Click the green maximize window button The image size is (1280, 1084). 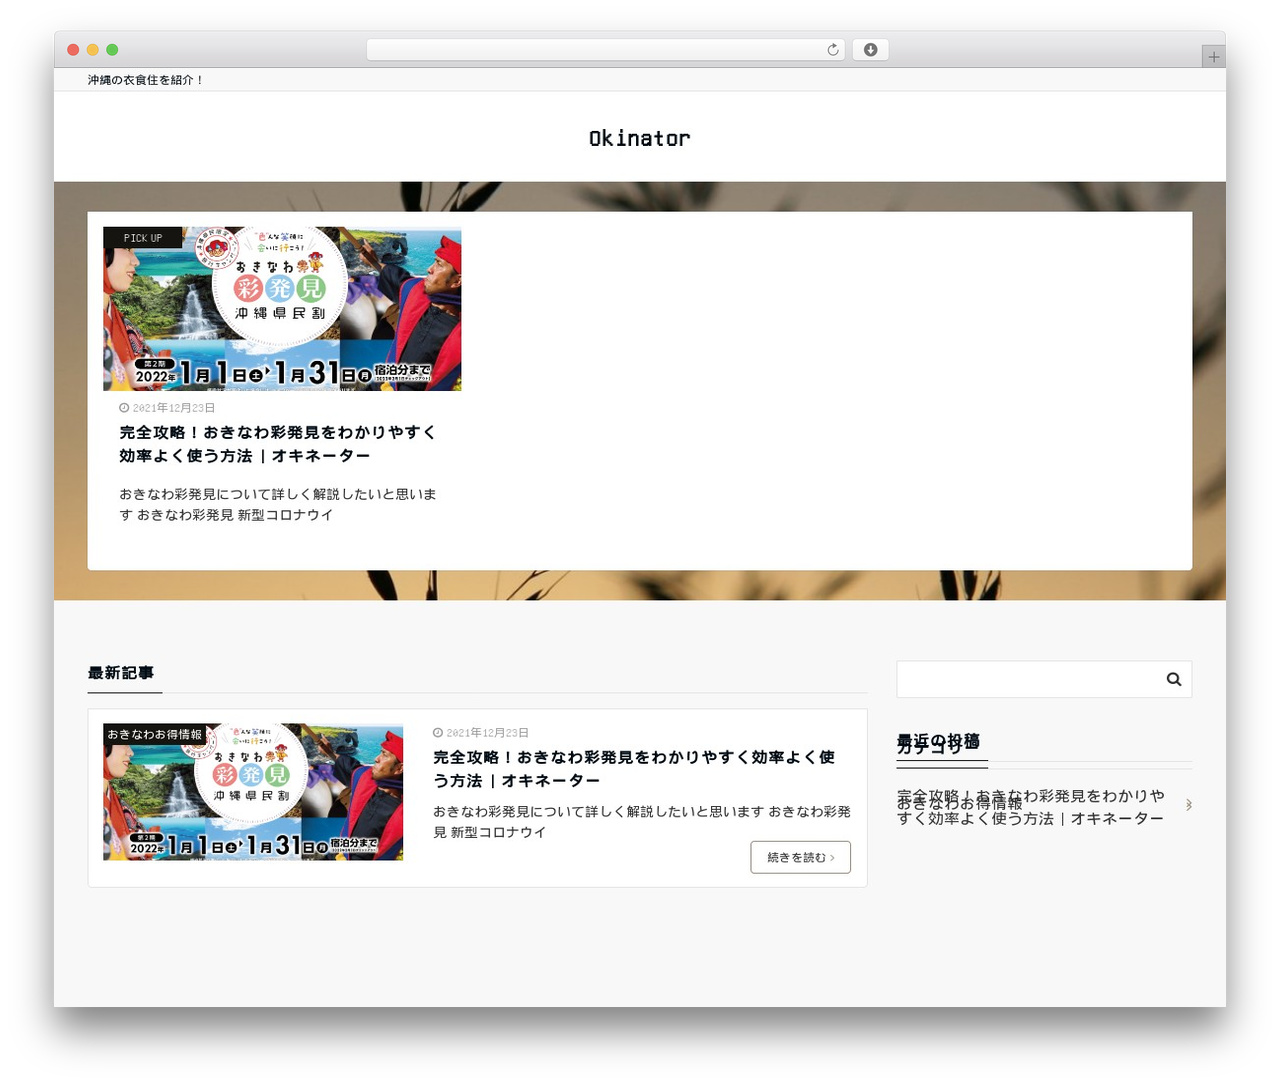point(112,50)
